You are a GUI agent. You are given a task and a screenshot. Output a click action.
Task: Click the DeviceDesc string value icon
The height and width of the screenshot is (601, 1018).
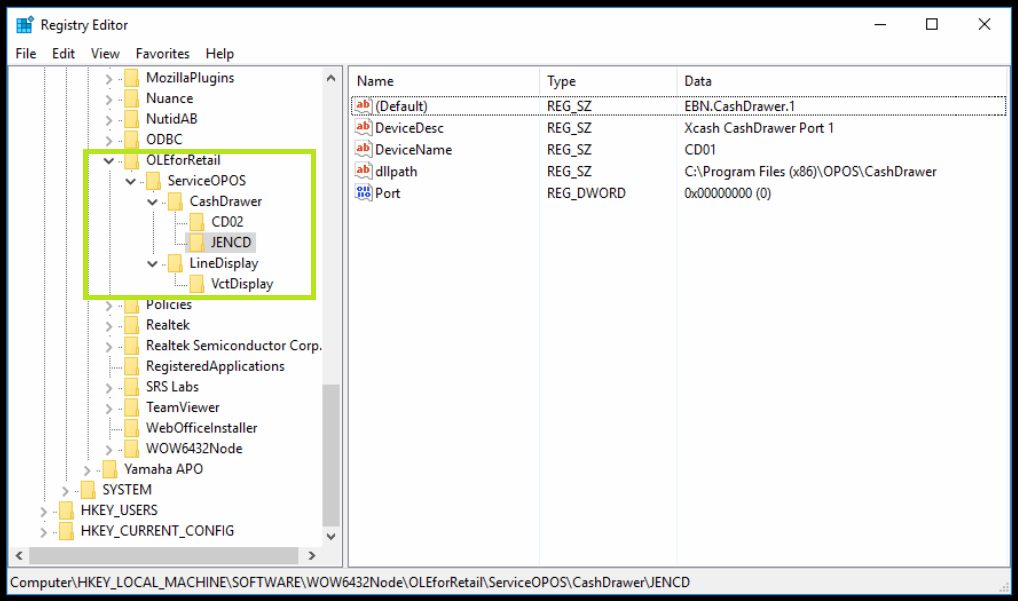(364, 128)
